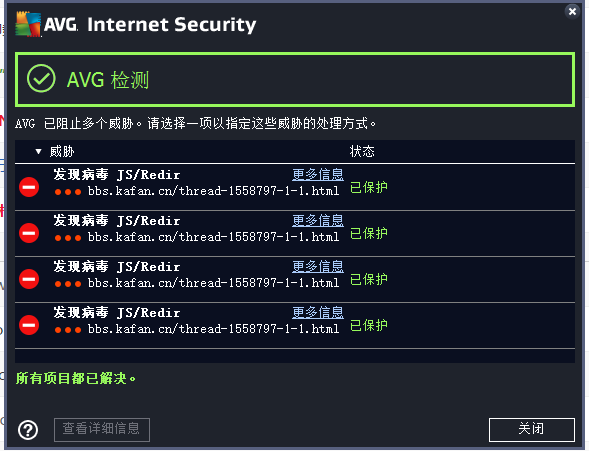Click the AVG logo icon
The image size is (589, 451).
click(28, 24)
